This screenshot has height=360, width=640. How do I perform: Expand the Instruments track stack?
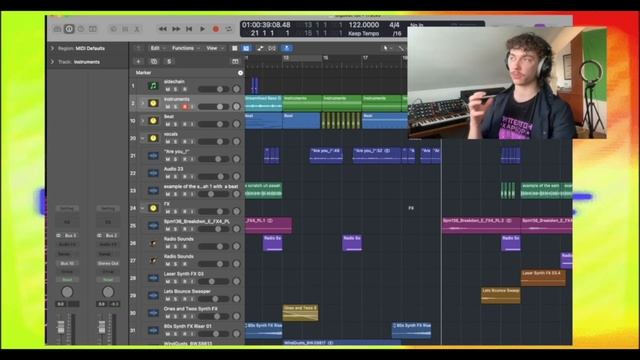point(142,103)
